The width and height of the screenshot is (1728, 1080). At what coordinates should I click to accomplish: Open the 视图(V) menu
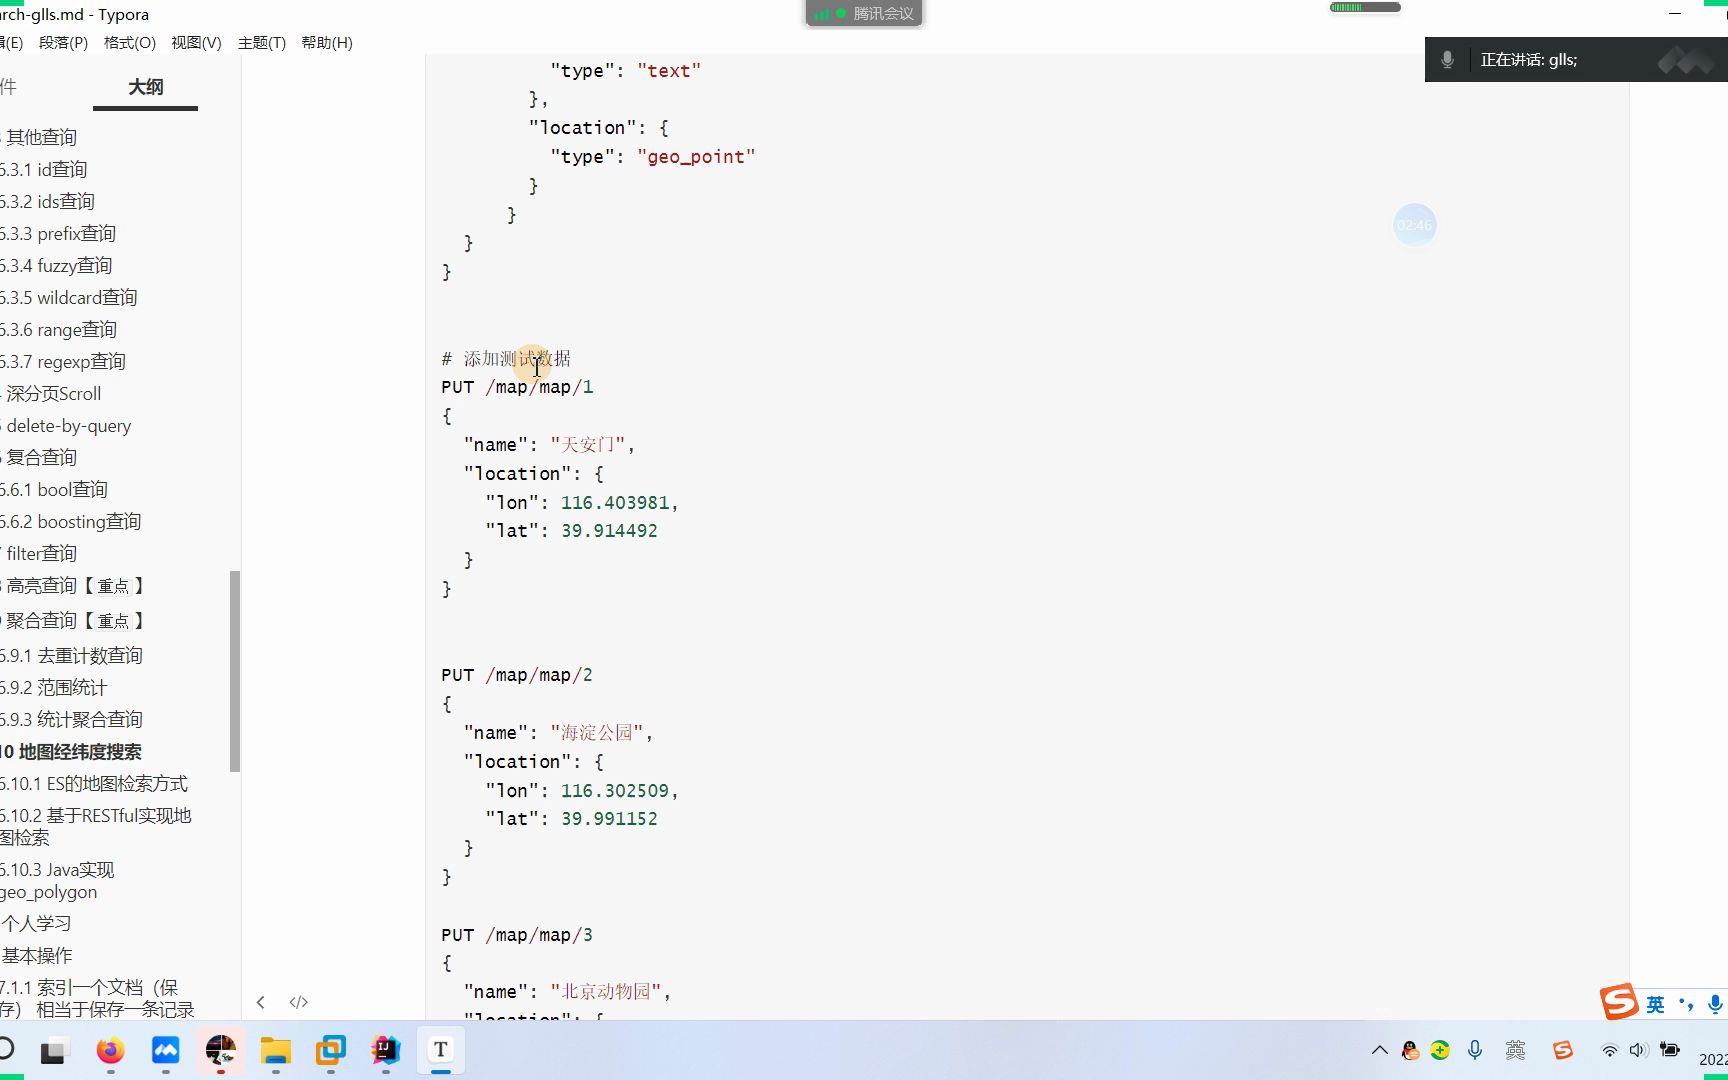coord(196,43)
